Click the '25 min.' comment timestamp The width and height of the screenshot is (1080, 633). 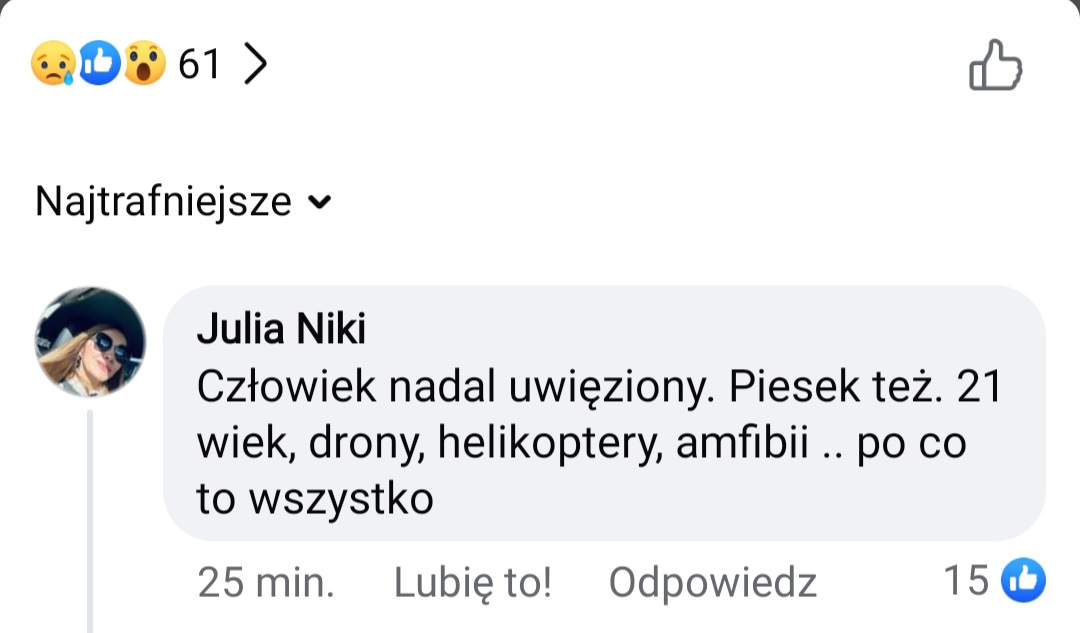[x=266, y=582]
